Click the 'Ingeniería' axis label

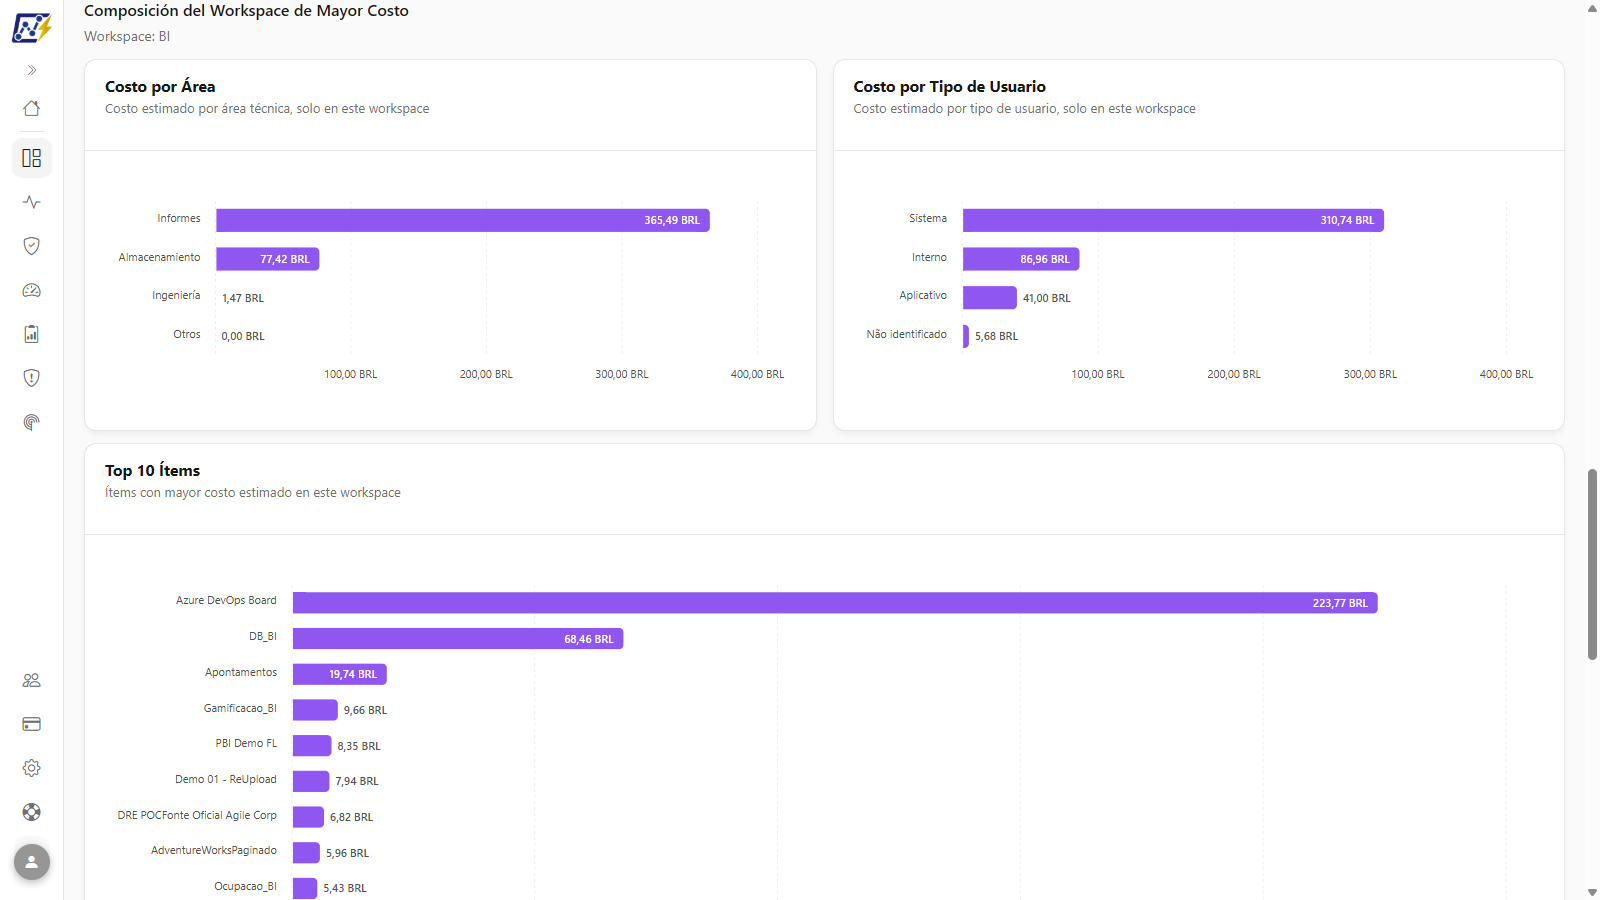tap(176, 296)
